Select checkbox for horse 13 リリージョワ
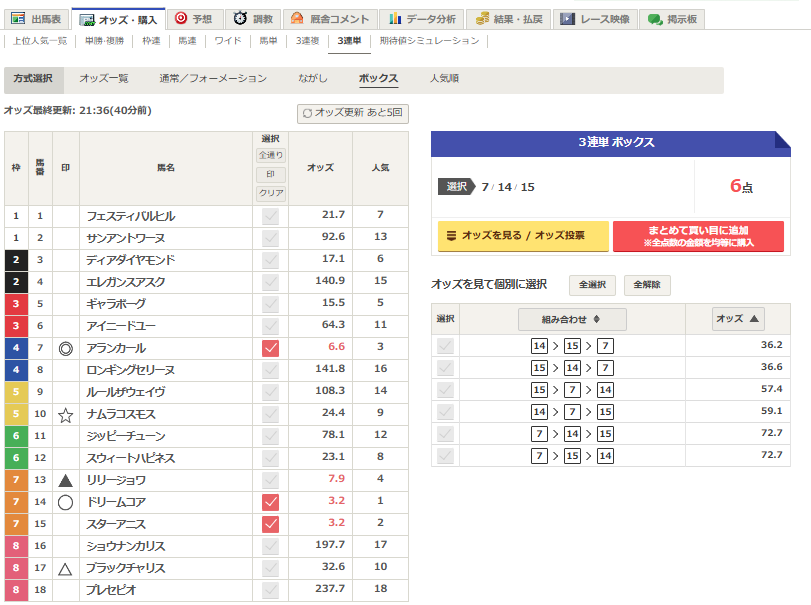Viewport: 811px width, 605px height. pos(270,480)
